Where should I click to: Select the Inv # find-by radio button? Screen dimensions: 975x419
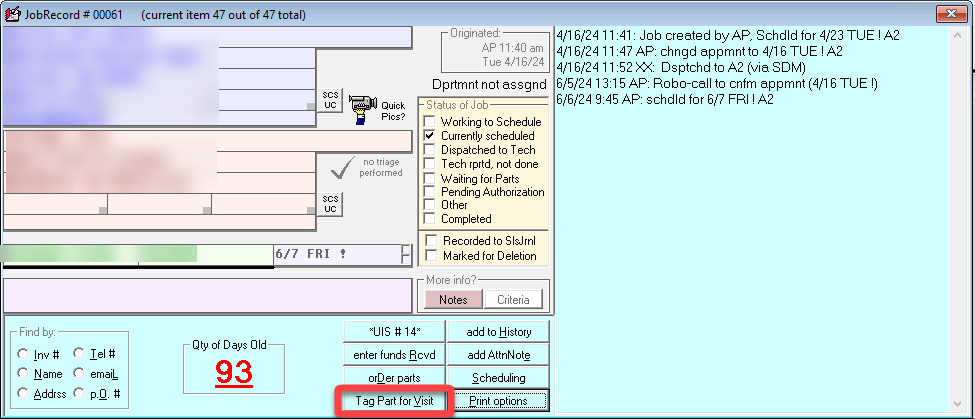[x=23, y=354]
